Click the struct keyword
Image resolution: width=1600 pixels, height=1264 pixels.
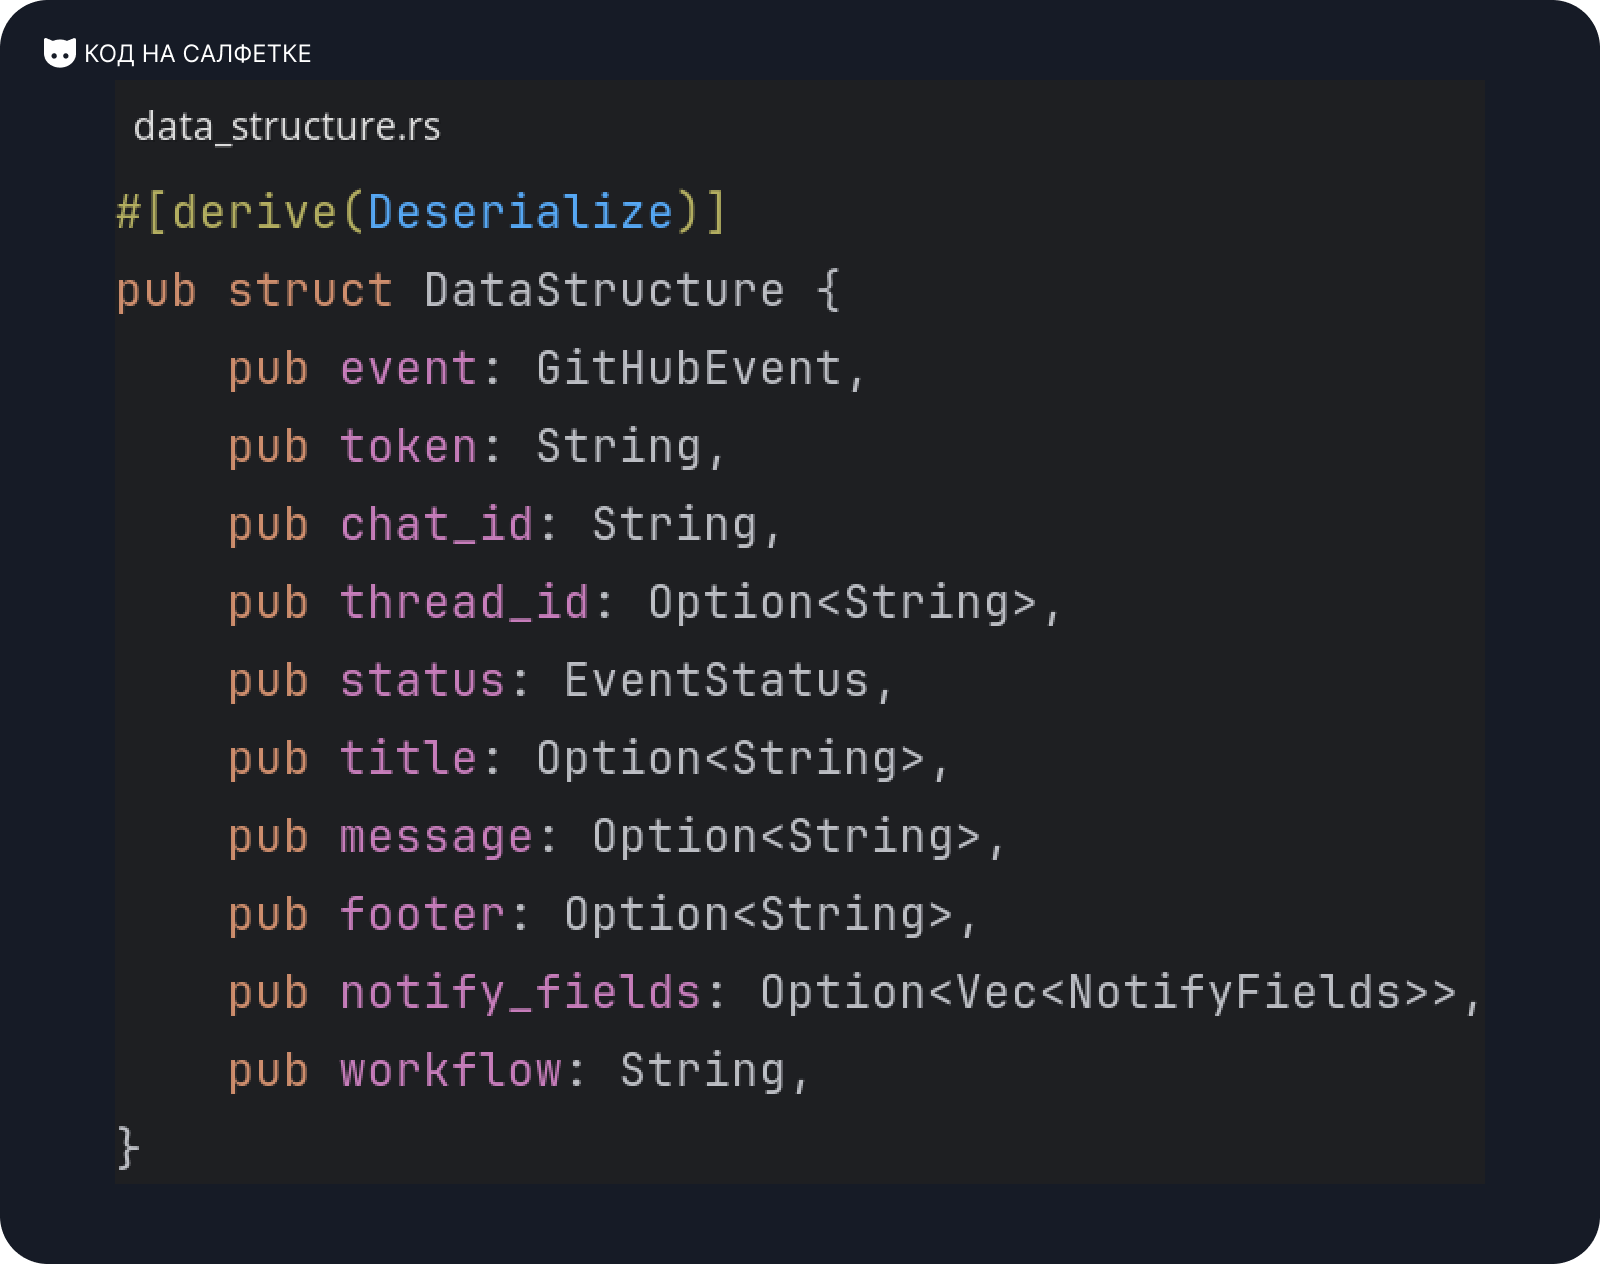point(310,290)
